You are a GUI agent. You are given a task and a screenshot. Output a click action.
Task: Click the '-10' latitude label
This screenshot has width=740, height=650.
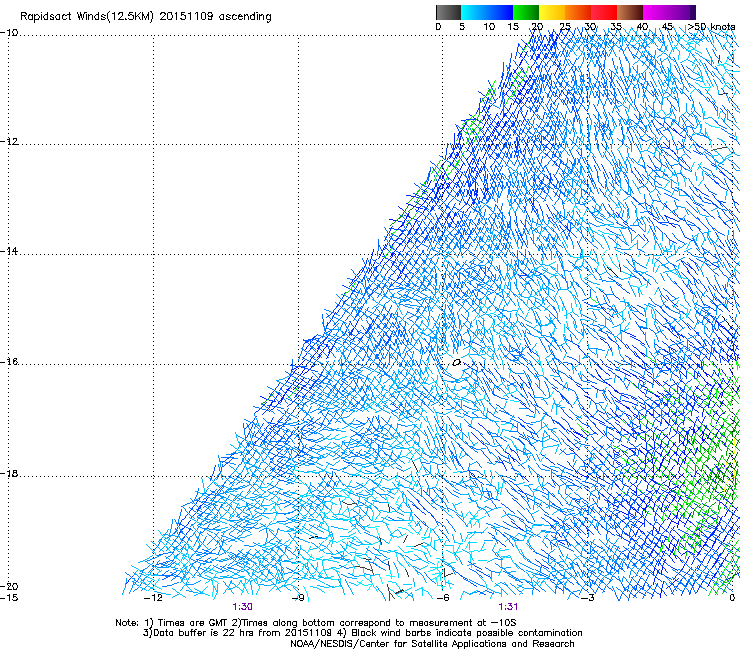9,32
